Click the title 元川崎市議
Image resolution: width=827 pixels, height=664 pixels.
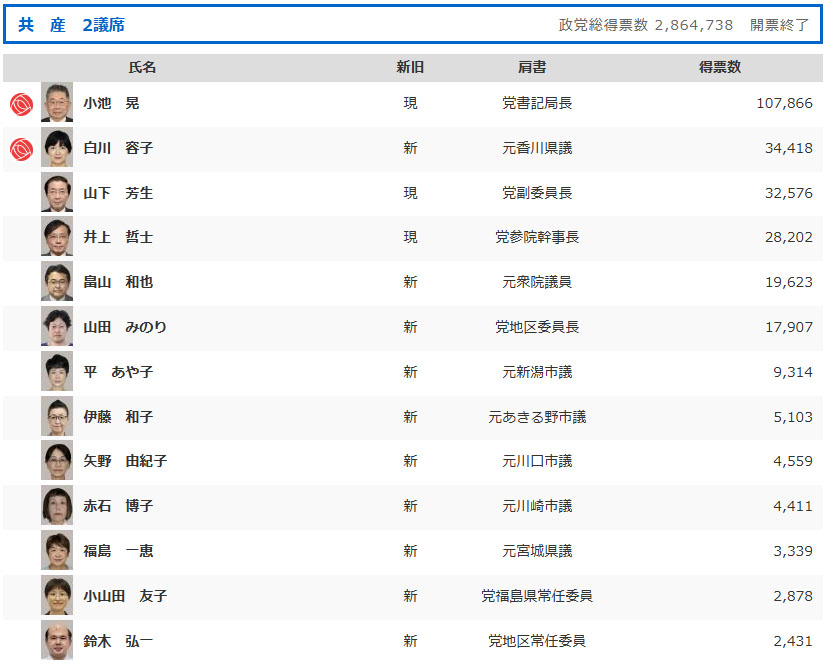coord(537,505)
